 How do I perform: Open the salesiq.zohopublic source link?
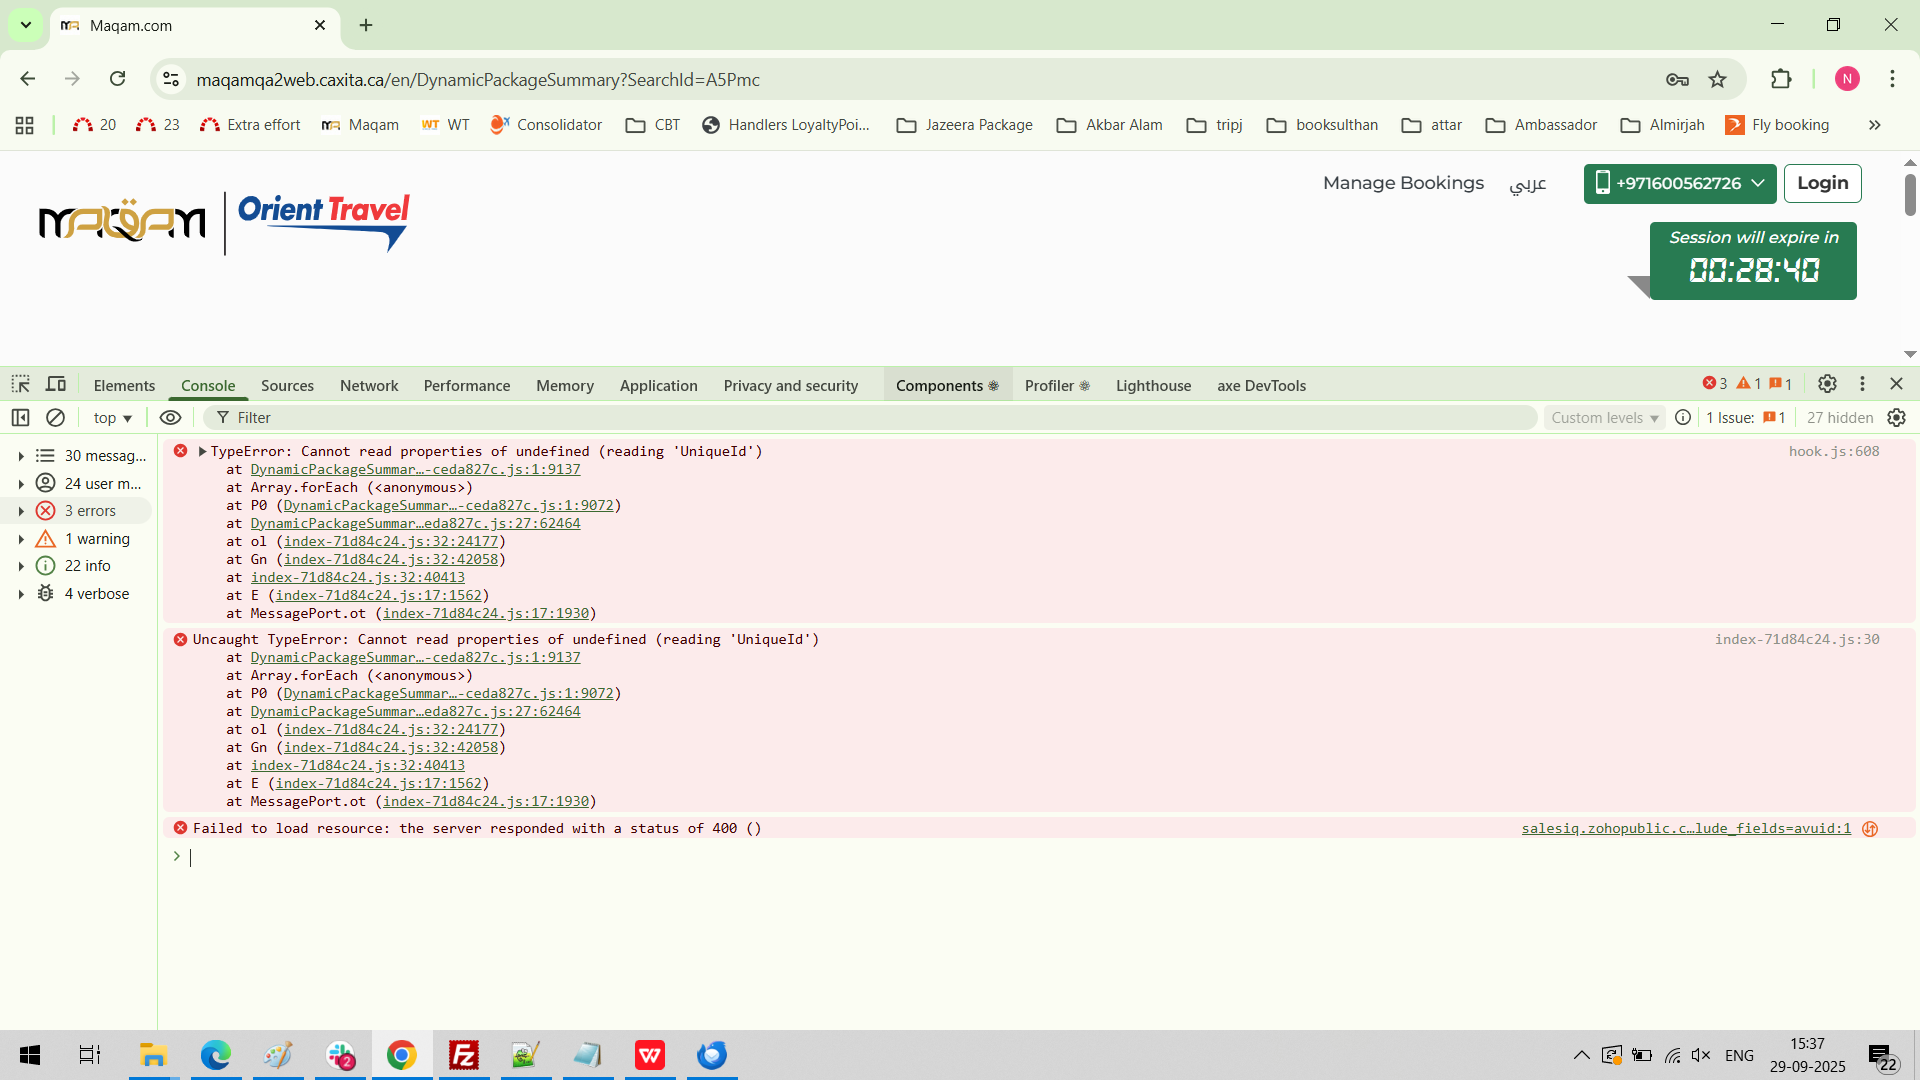(x=1685, y=829)
